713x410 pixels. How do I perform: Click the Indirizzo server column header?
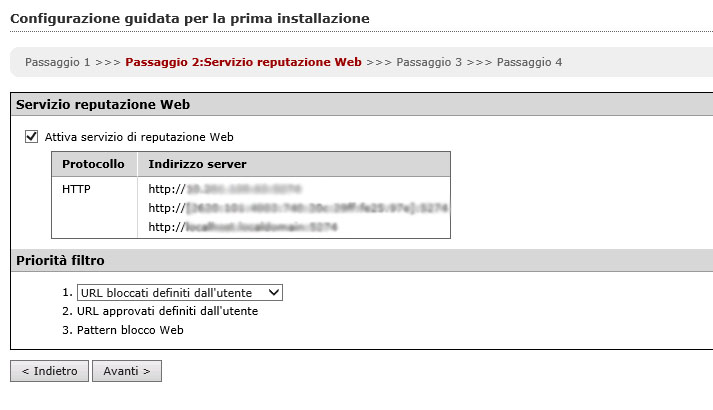pyautogui.click(x=197, y=164)
